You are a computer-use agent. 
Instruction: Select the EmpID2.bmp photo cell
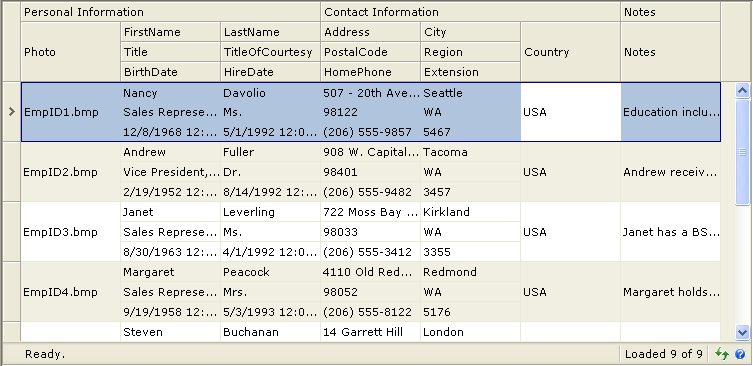click(x=71, y=172)
